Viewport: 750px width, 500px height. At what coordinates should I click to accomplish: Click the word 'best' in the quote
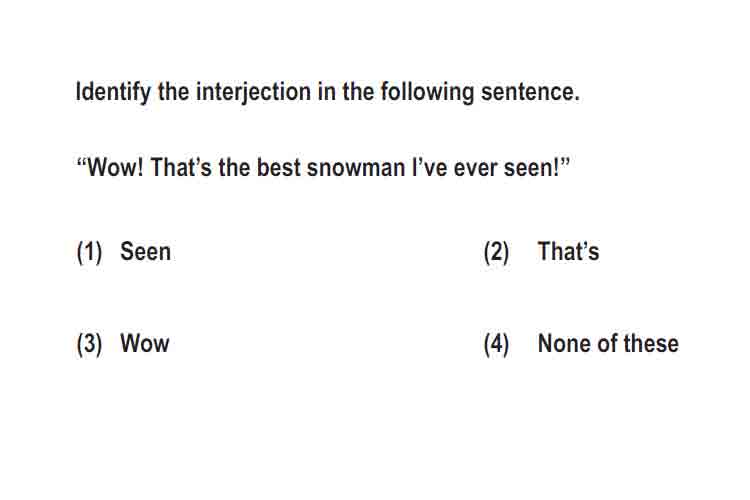(x=278, y=167)
